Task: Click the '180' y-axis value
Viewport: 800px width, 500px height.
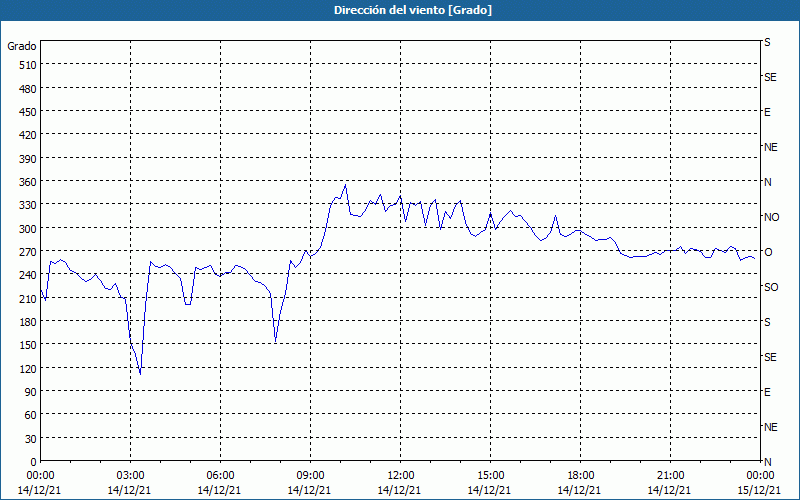Action: coord(28,322)
